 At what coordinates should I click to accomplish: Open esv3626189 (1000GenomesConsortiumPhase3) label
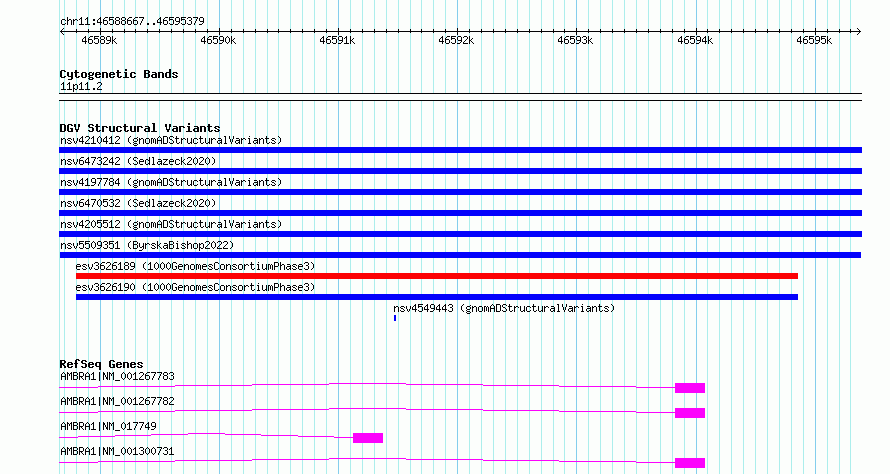click(195, 266)
